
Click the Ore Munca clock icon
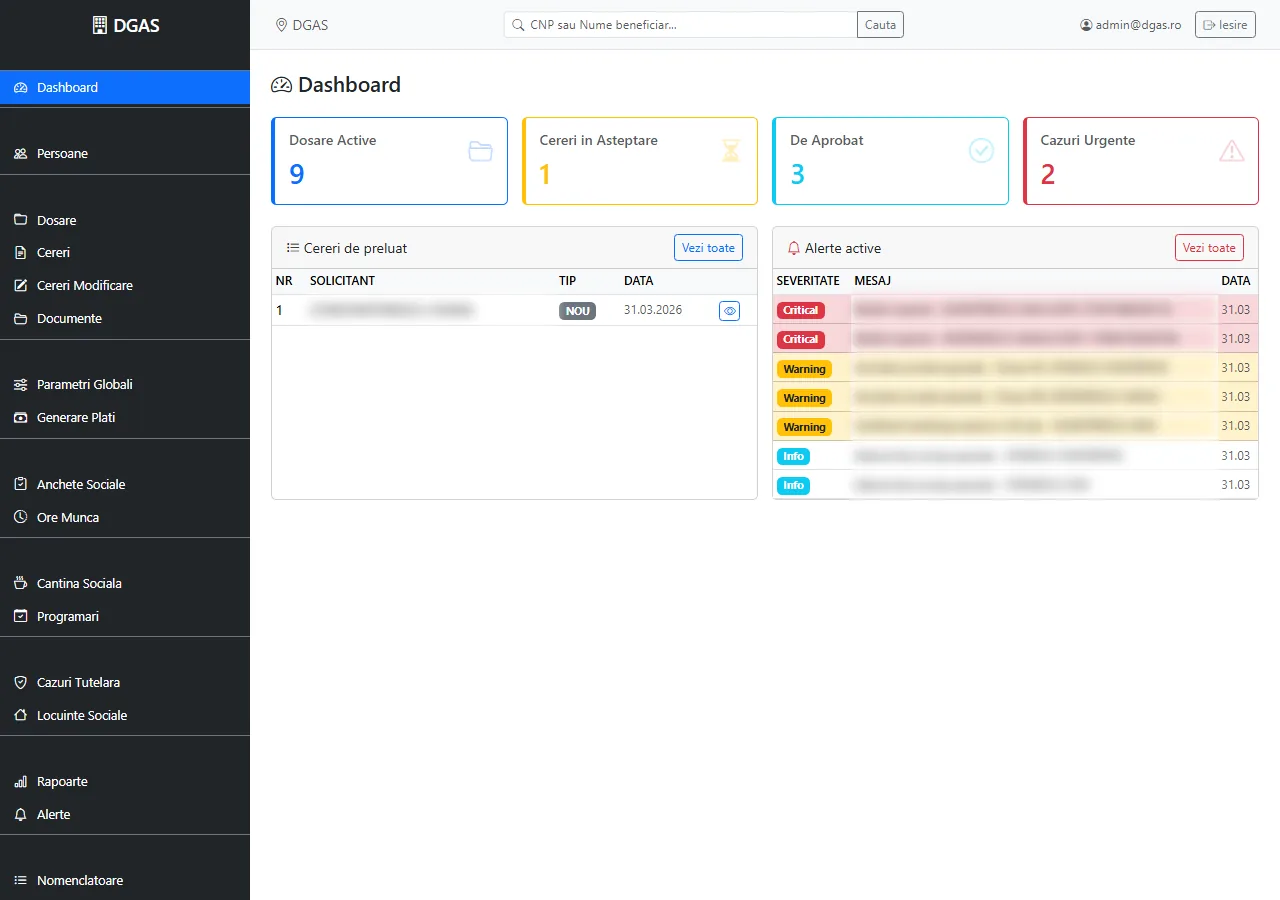click(x=21, y=517)
